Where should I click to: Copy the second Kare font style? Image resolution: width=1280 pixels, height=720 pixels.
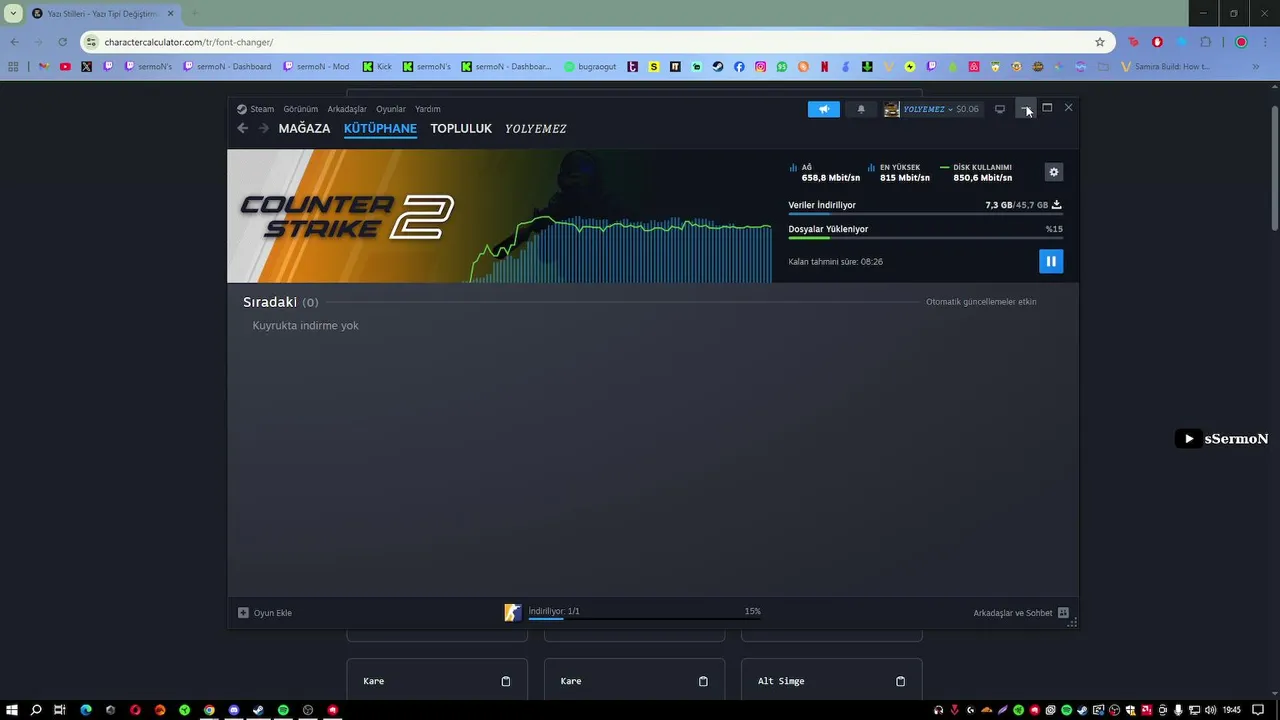click(x=703, y=681)
